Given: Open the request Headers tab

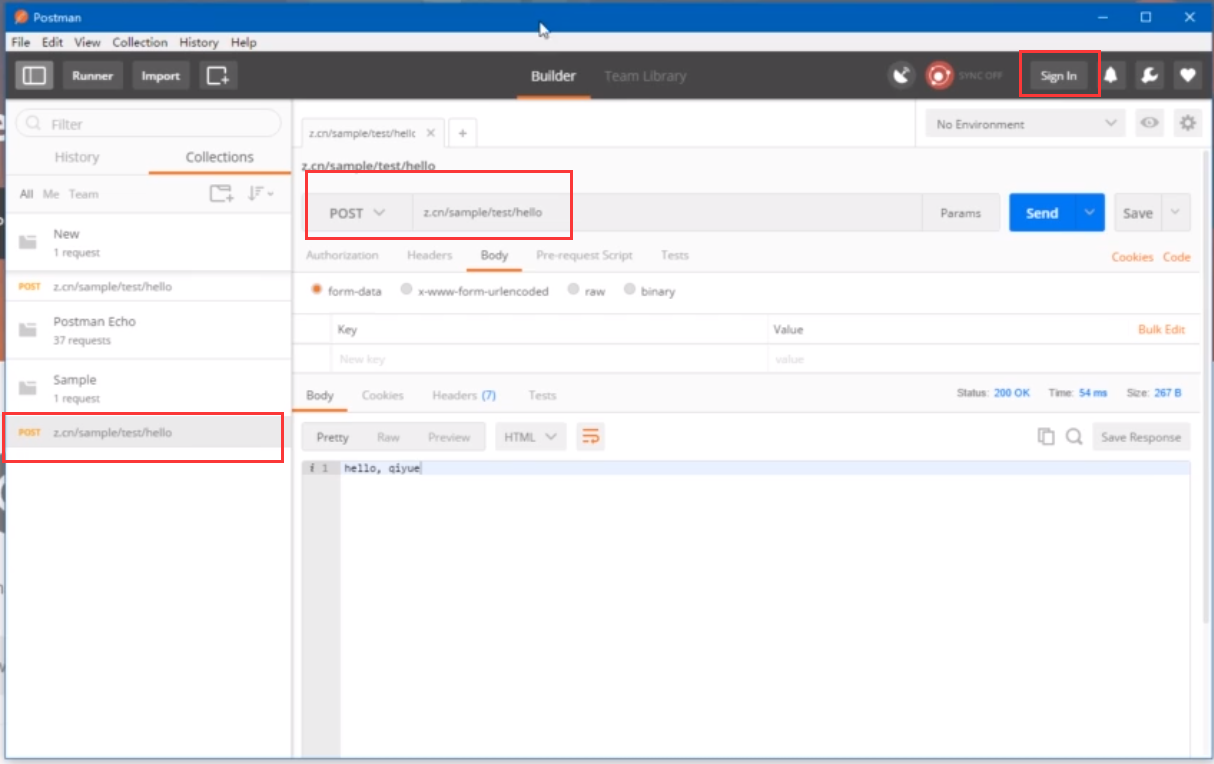Looking at the screenshot, I should point(430,255).
